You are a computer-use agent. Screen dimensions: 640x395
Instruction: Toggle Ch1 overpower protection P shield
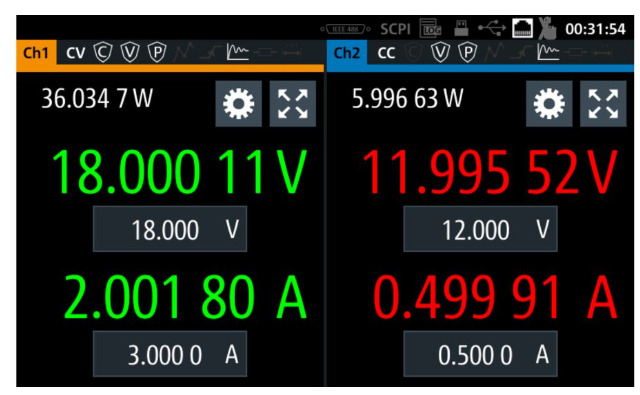[x=157, y=52]
